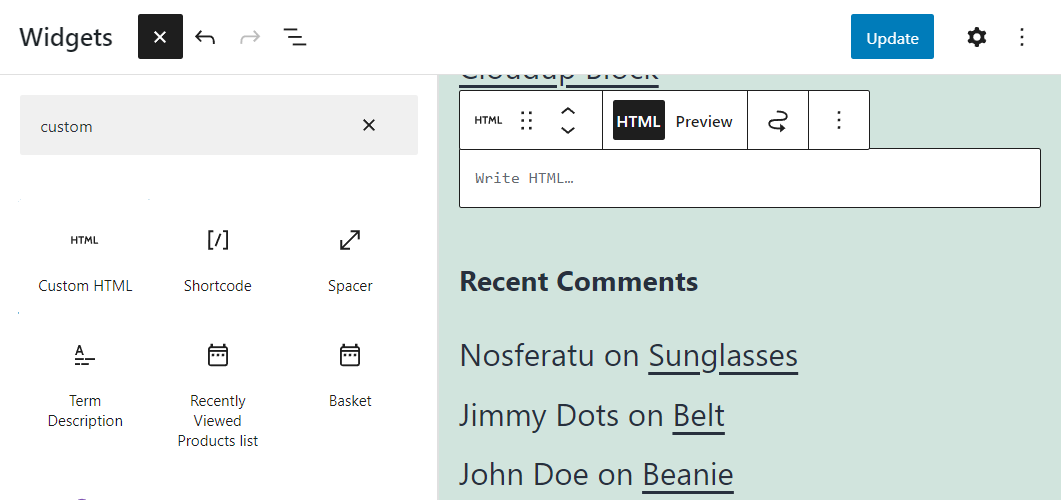1061x500 pixels.
Task: Click the block search input field
Action: click(x=190, y=126)
